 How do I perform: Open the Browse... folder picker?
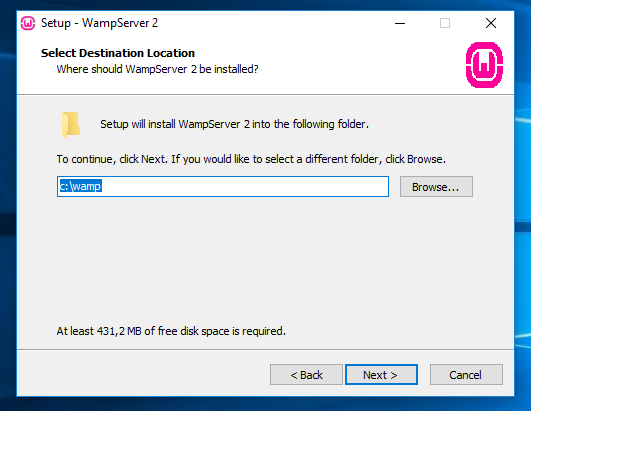point(436,187)
